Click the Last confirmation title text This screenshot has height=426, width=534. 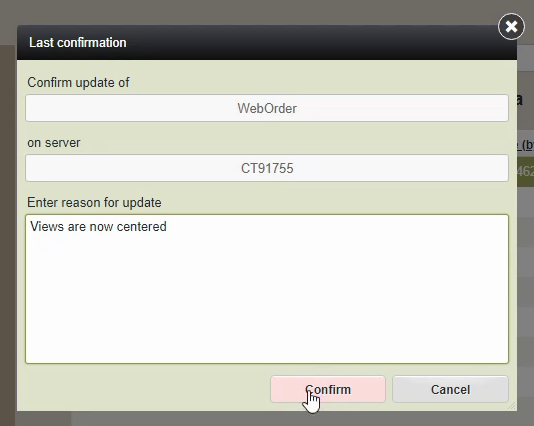(x=78, y=43)
